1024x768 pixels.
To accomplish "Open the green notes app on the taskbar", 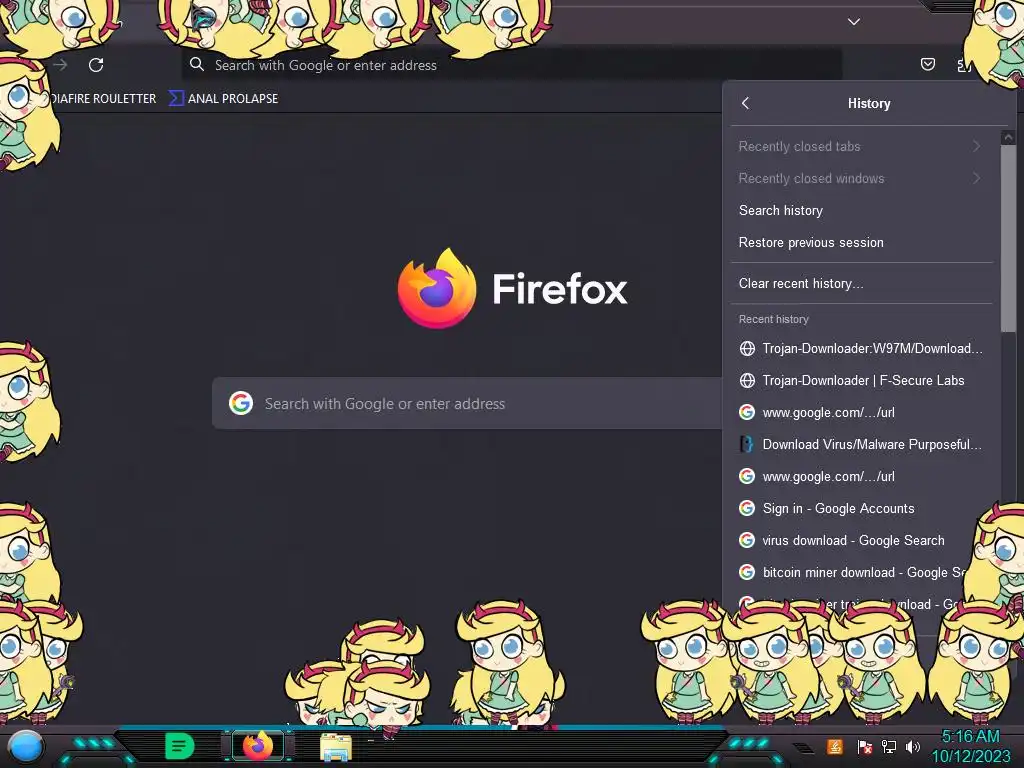I will point(179,746).
